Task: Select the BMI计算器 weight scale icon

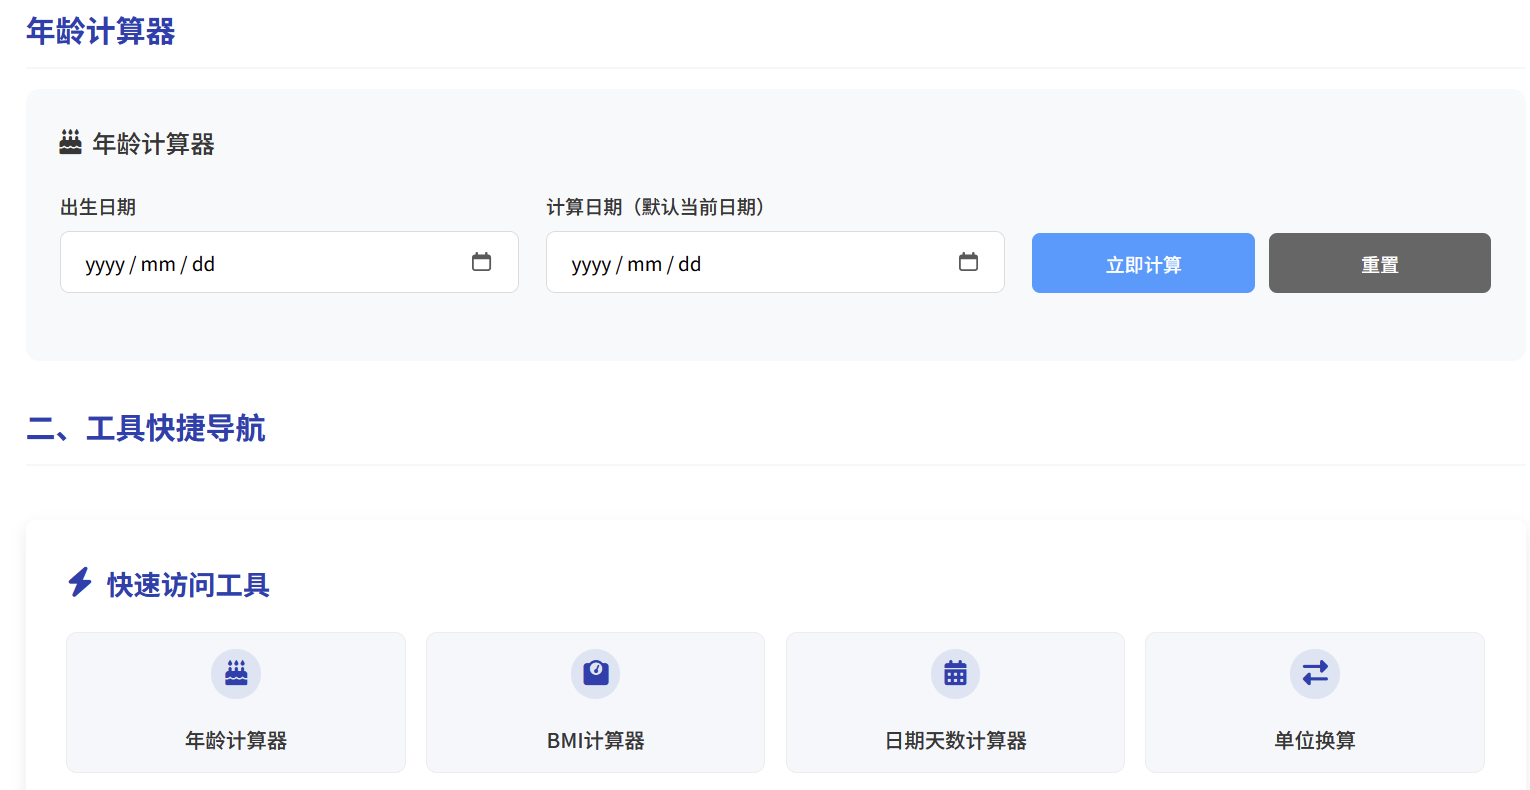Action: click(595, 674)
